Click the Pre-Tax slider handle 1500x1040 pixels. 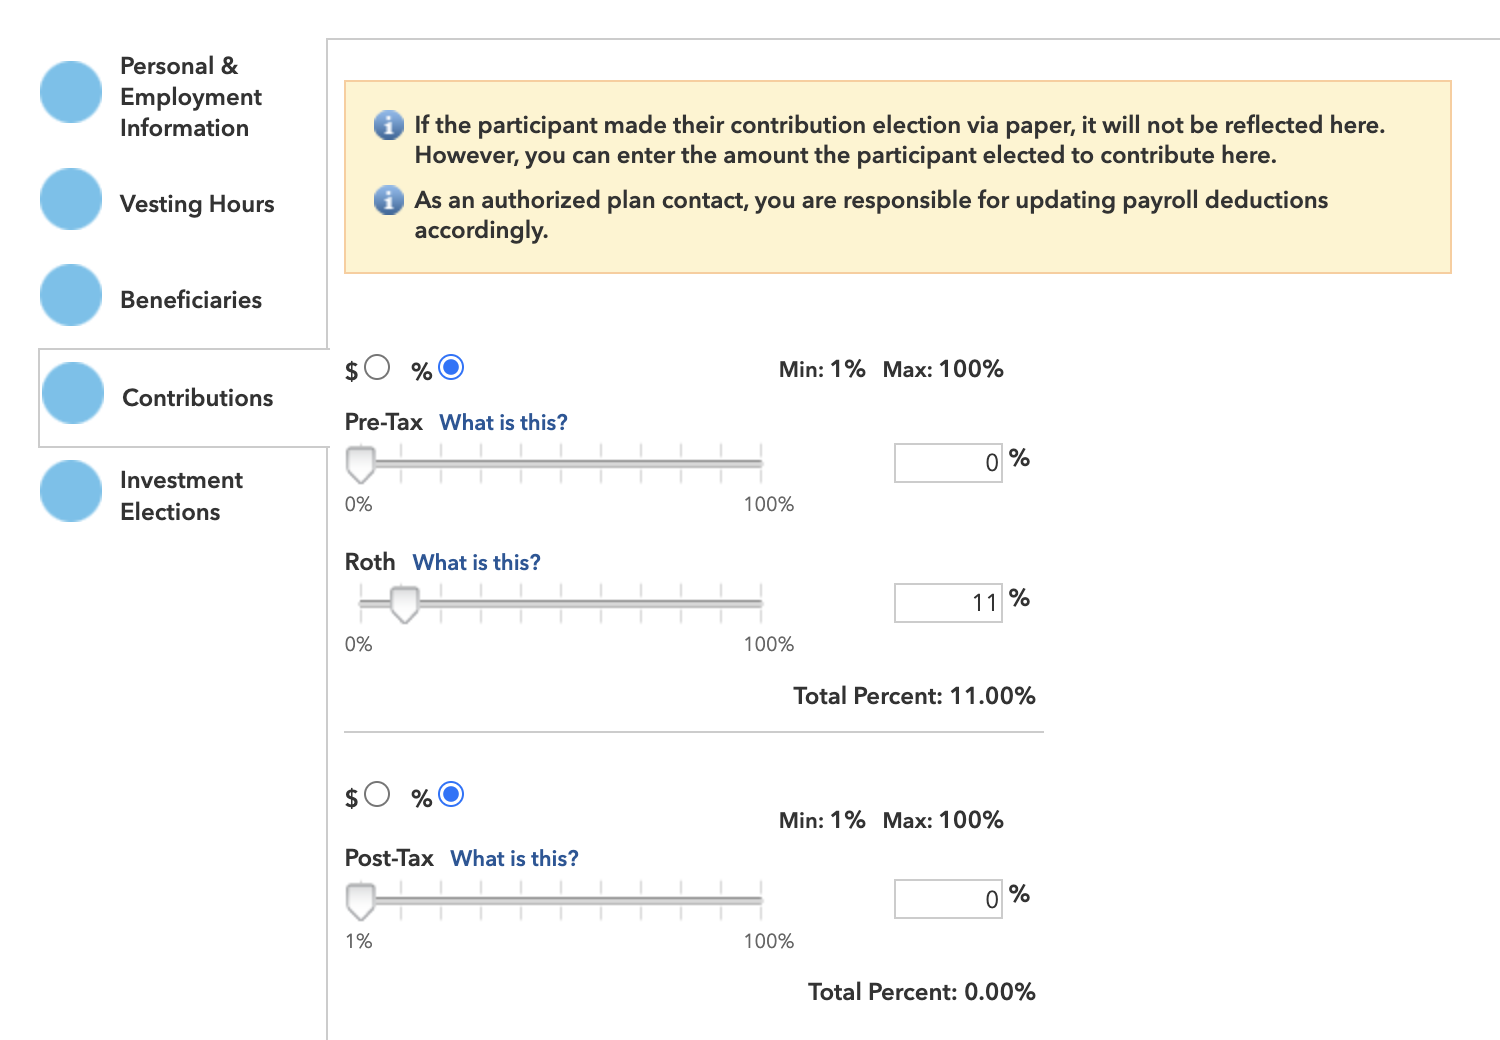click(361, 463)
